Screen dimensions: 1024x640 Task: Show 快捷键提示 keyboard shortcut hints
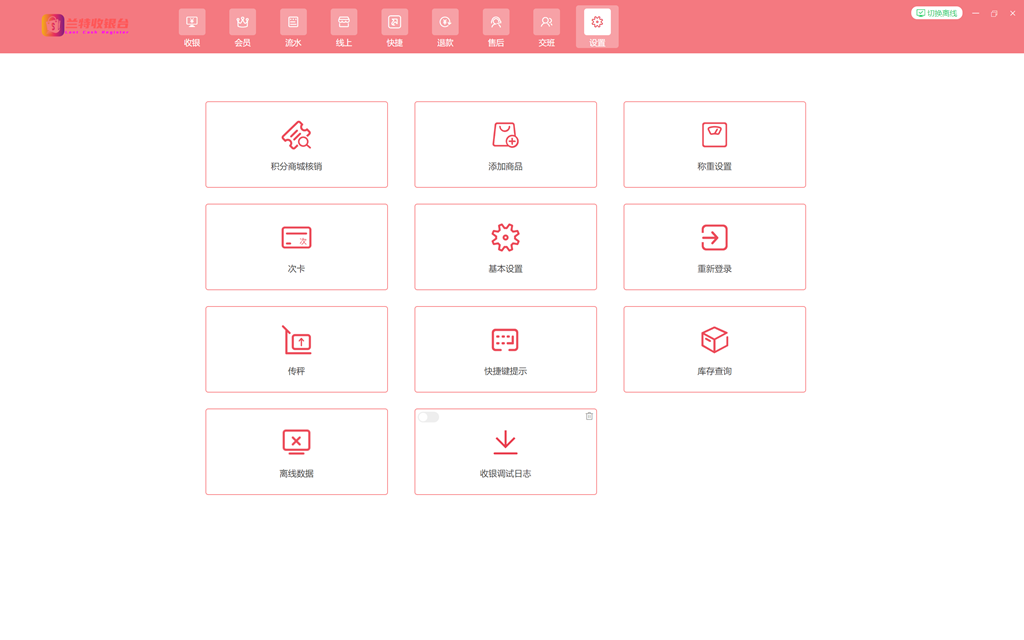[505, 349]
